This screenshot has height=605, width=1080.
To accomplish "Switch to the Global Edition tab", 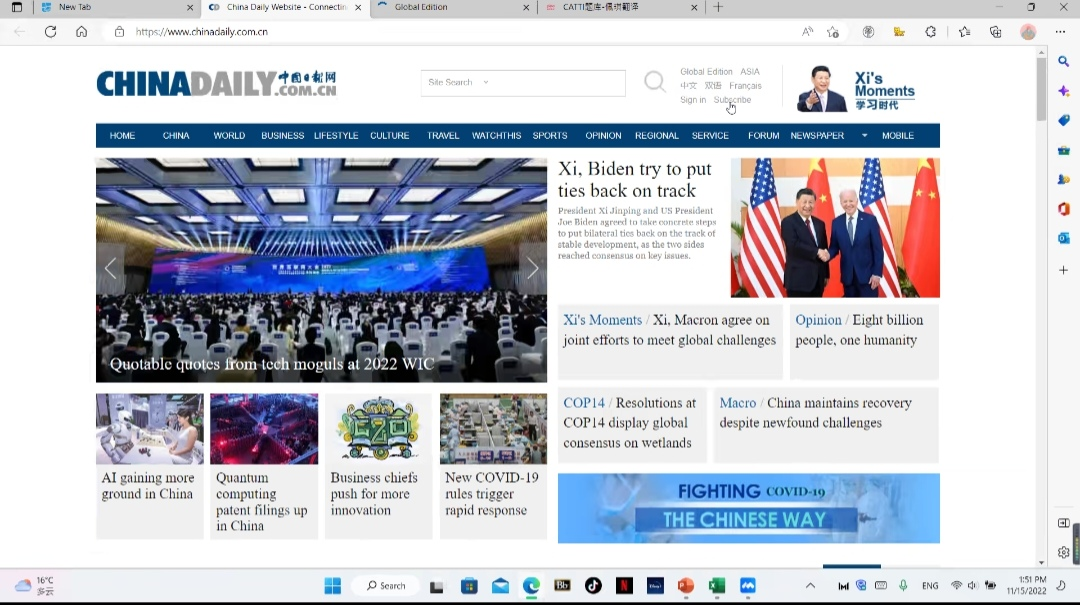I will point(450,7).
